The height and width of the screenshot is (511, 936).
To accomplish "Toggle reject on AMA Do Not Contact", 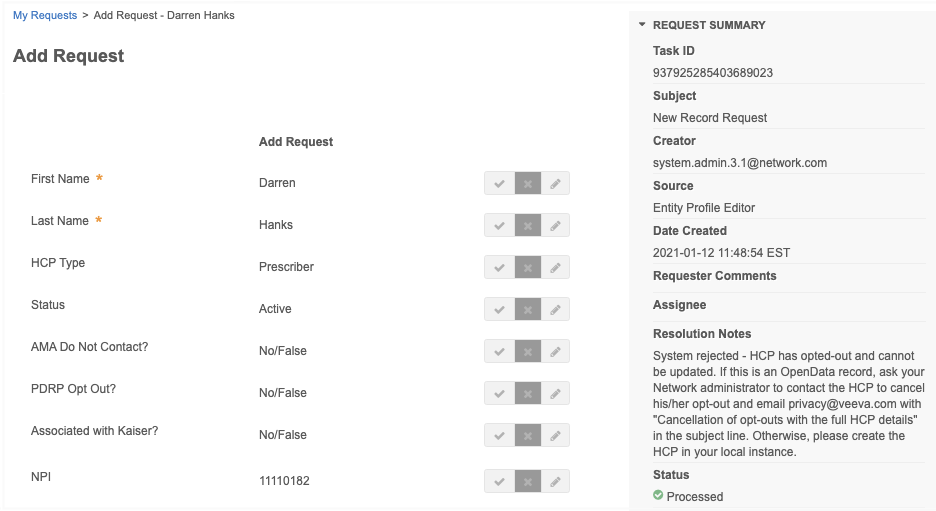I will (x=527, y=352).
